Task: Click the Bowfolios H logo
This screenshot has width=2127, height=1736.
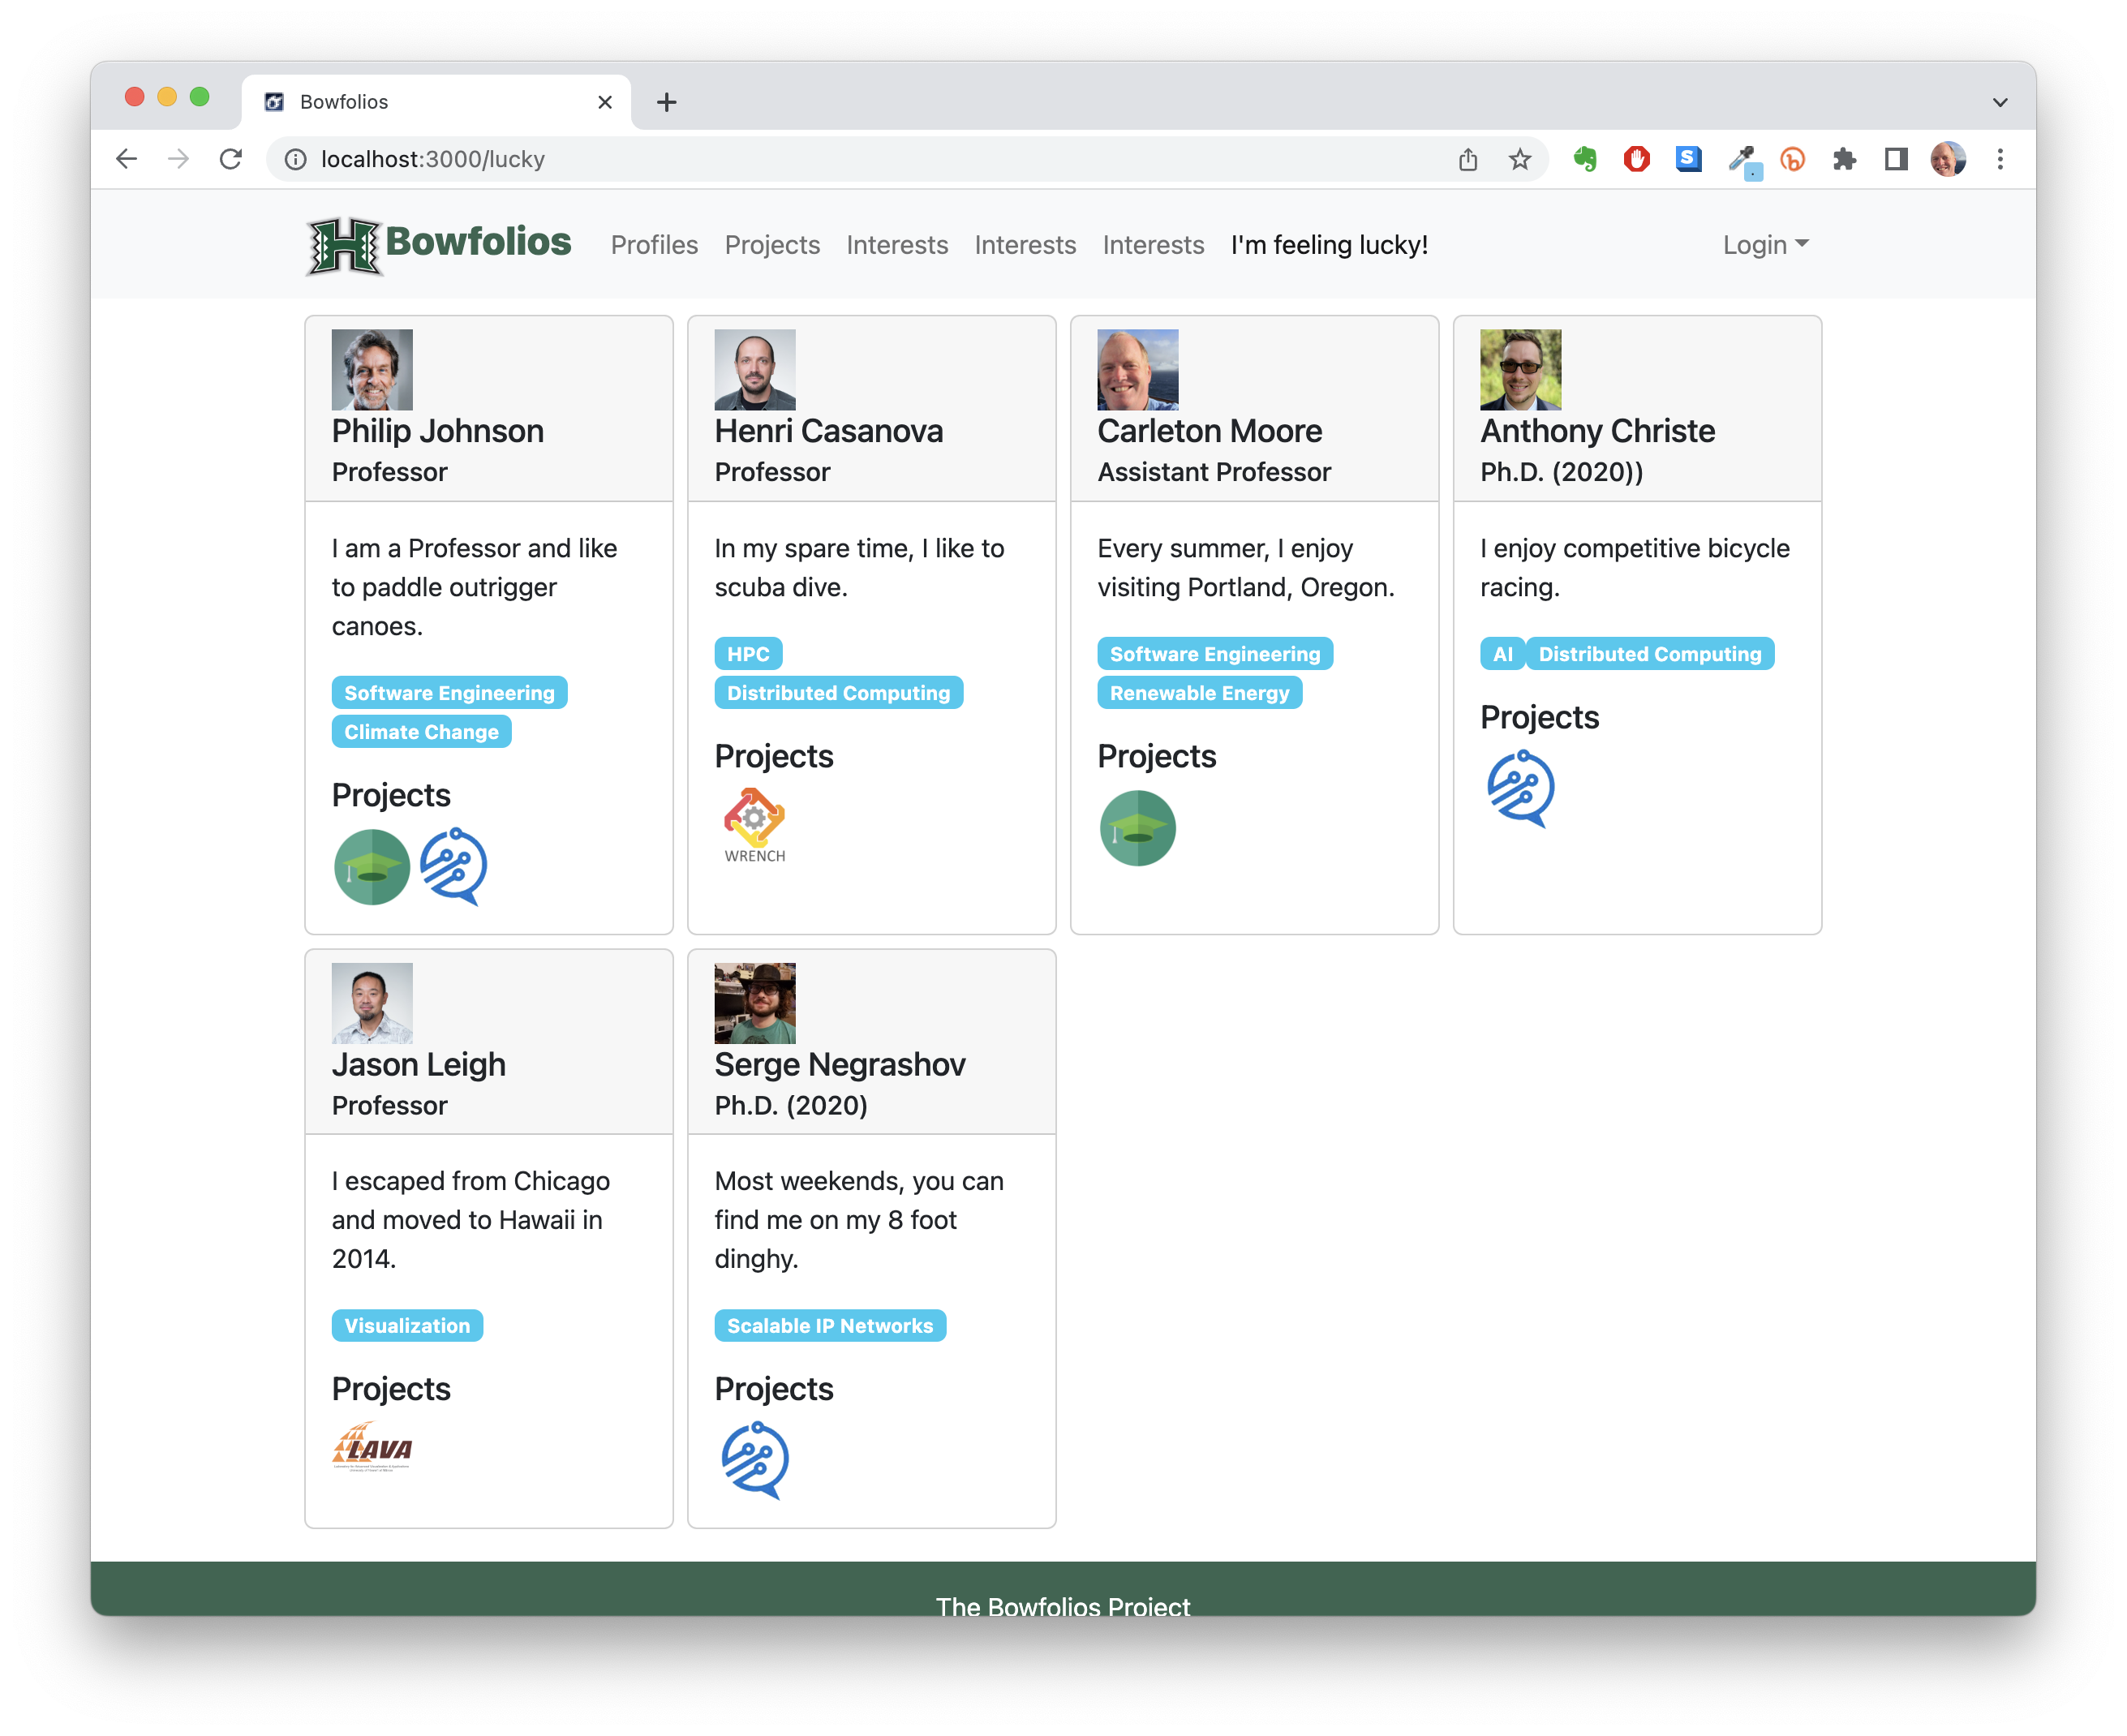Action: 343,245
